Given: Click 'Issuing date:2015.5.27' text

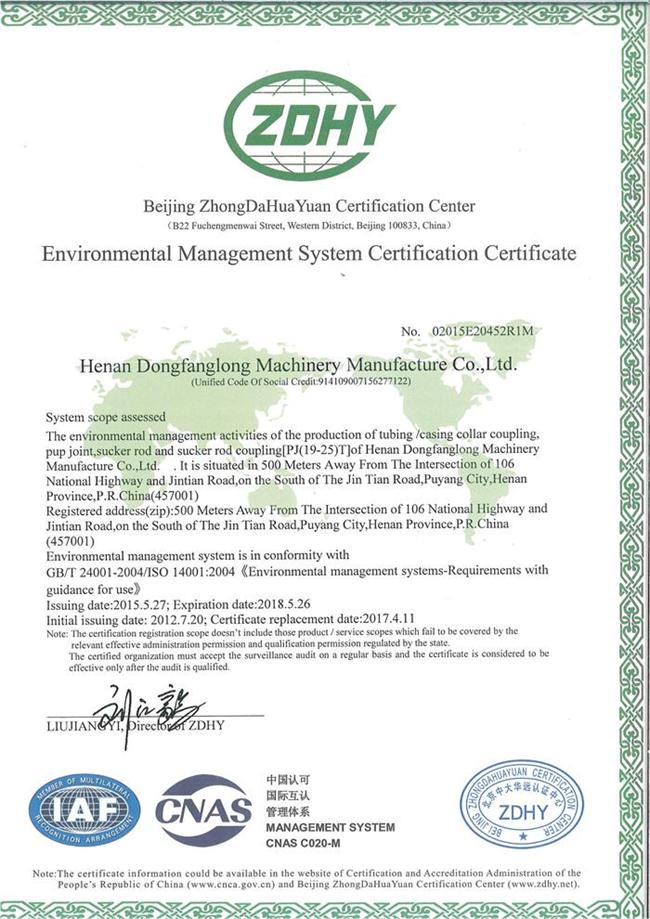Looking at the screenshot, I should click(107, 605).
